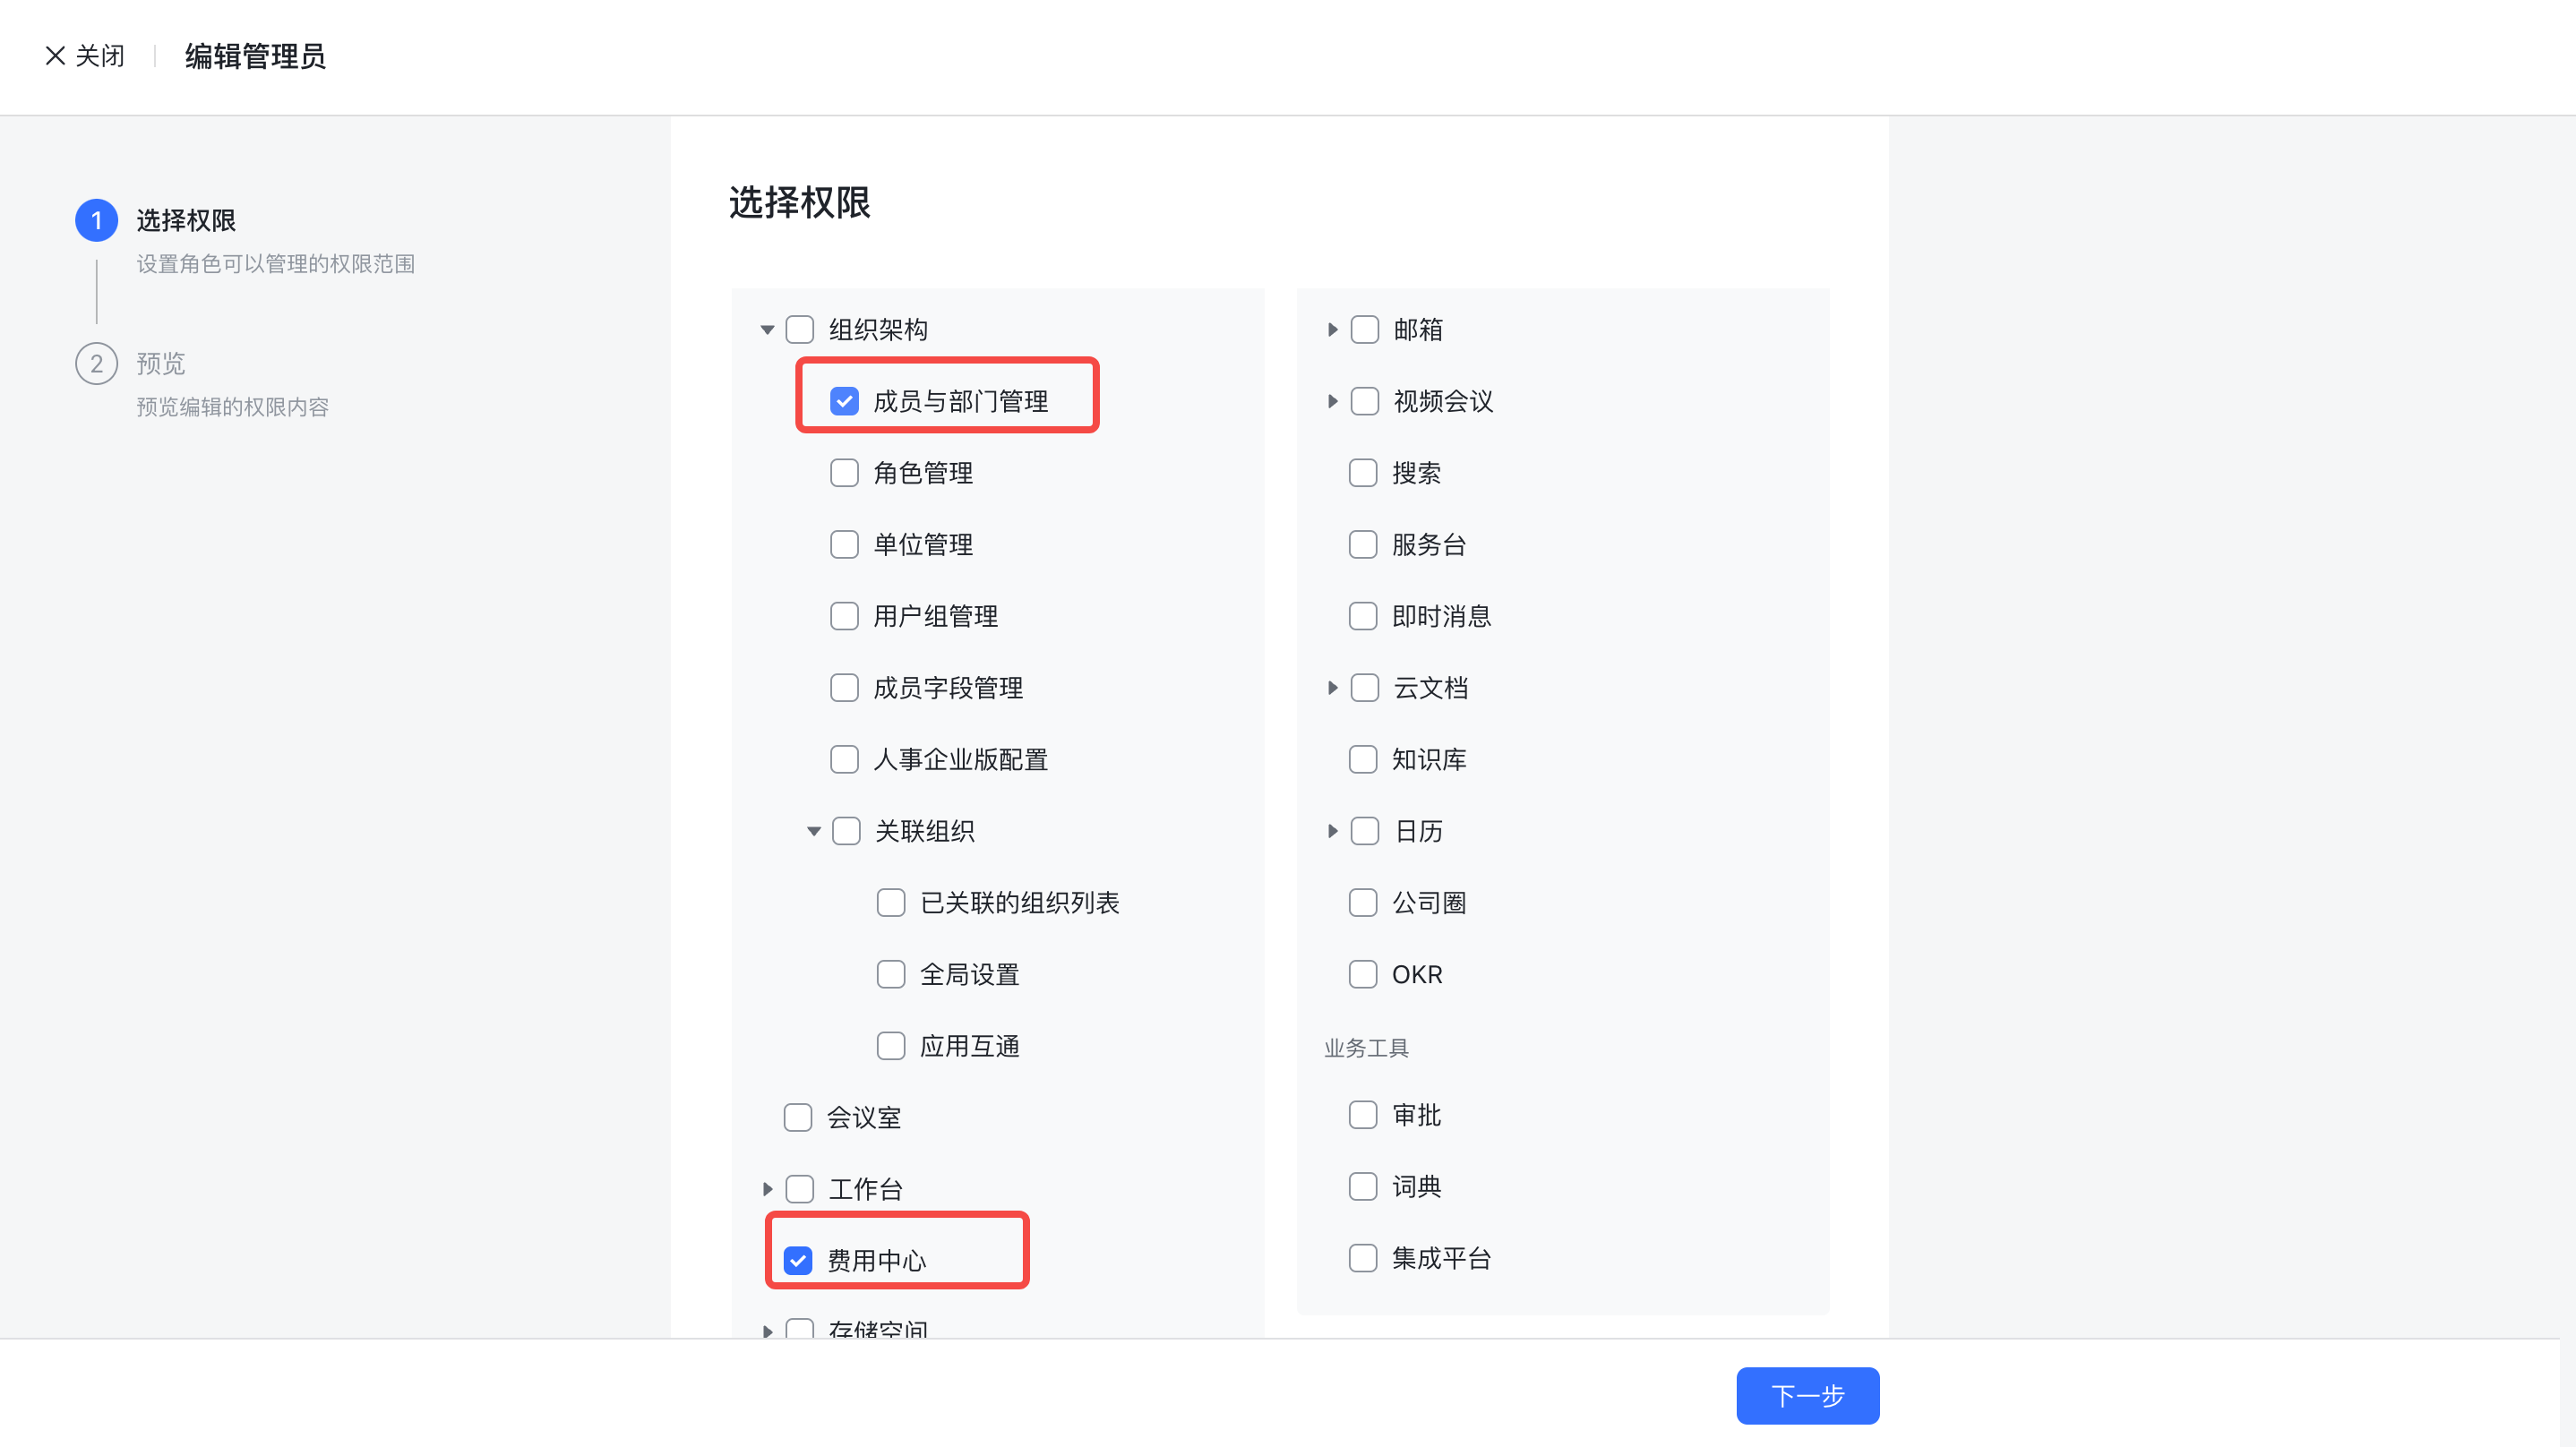Click the step 1 circle icon
The width and height of the screenshot is (2576, 1447).
coord(97,220)
